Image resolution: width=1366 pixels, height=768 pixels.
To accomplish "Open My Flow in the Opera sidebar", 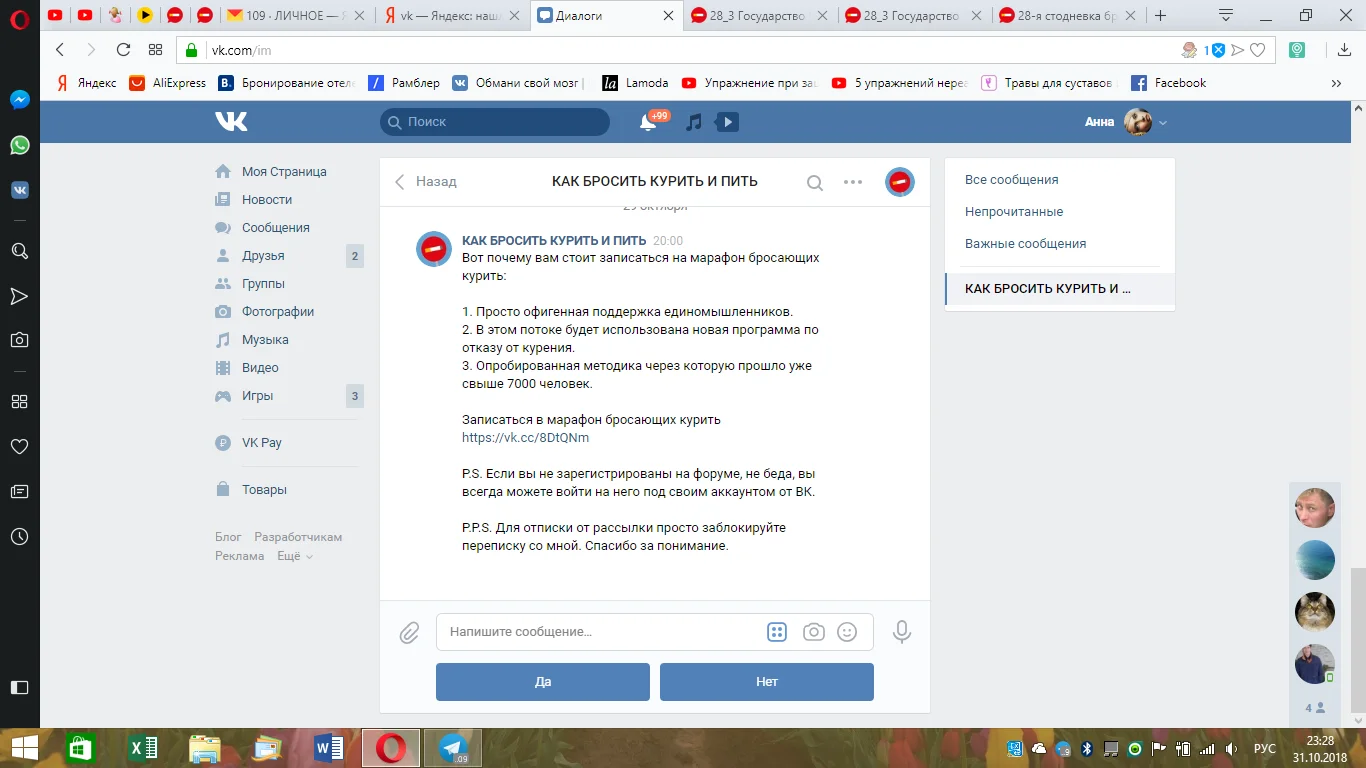I will [x=19, y=296].
